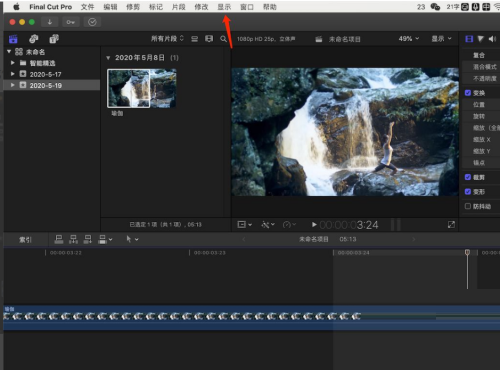Click the 索引 index button
The height and width of the screenshot is (370, 500).
click(25, 240)
